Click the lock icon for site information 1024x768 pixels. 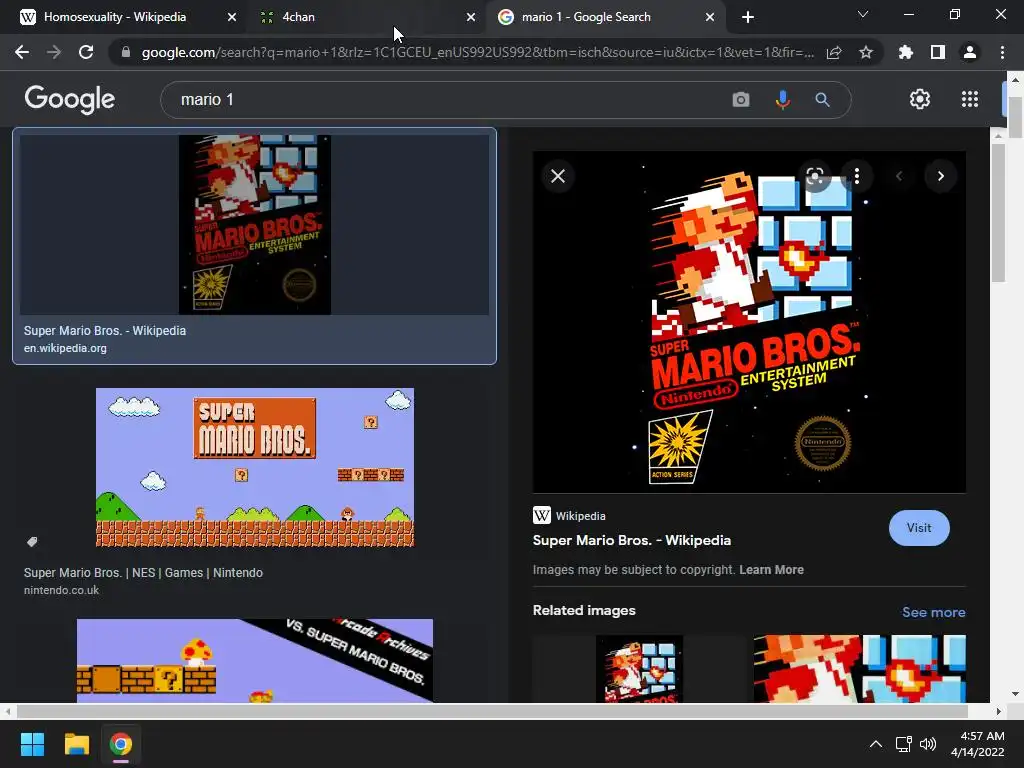pos(126,52)
